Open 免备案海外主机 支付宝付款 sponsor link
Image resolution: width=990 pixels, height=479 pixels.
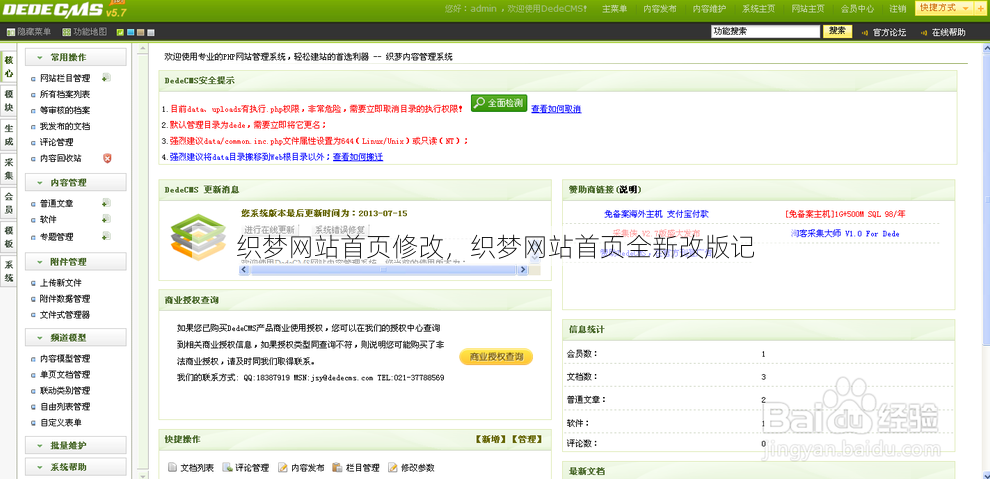(656, 214)
